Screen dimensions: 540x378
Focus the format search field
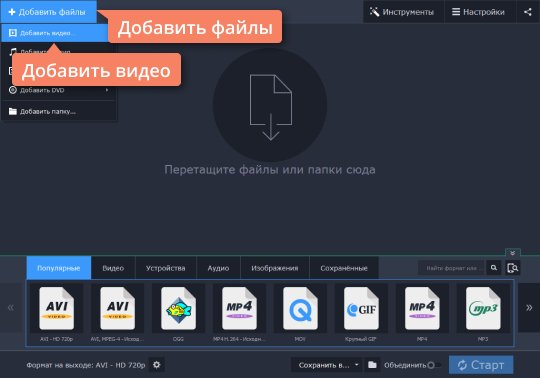(451, 268)
